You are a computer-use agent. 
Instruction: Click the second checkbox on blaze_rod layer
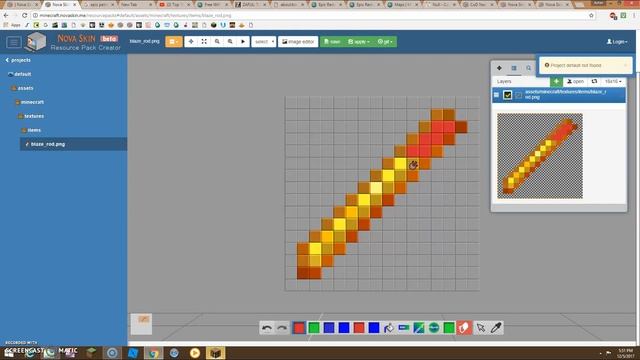518,95
